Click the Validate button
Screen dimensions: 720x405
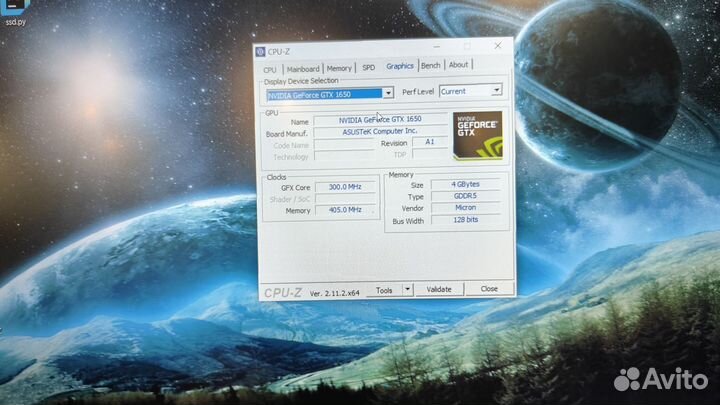pos(439,289)
